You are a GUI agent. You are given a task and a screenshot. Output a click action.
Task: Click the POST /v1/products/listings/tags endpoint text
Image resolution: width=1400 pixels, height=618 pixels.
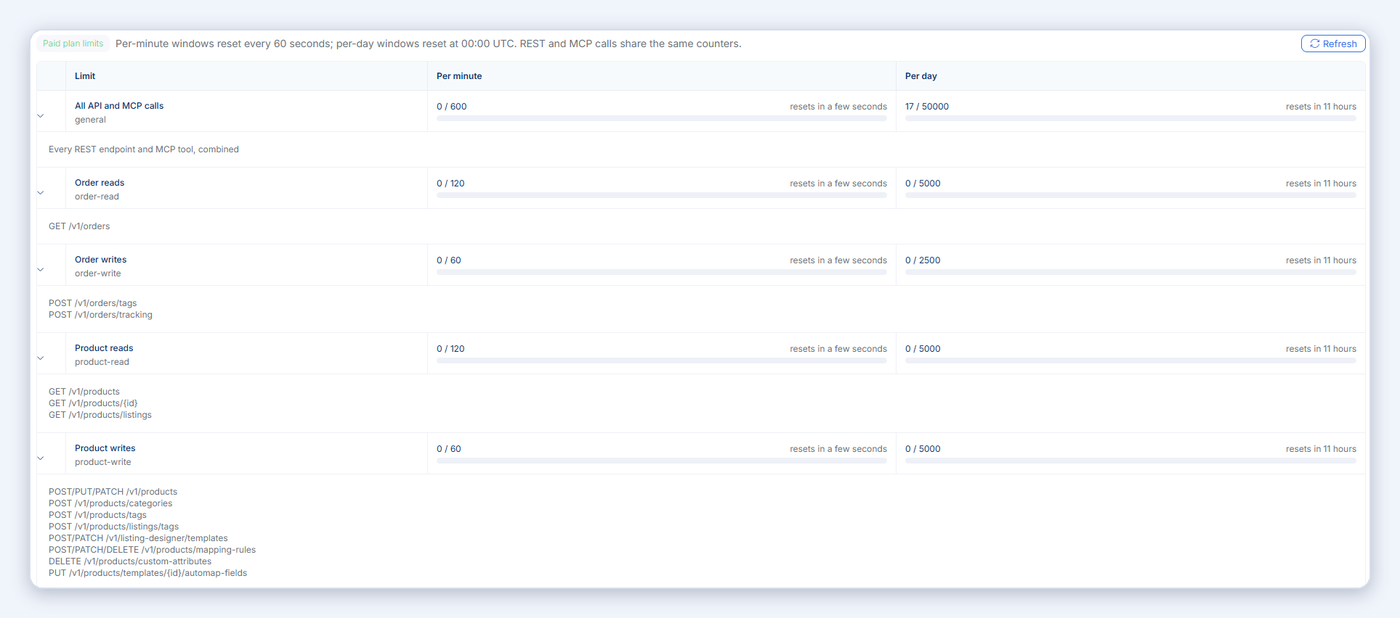click(114, 526)
